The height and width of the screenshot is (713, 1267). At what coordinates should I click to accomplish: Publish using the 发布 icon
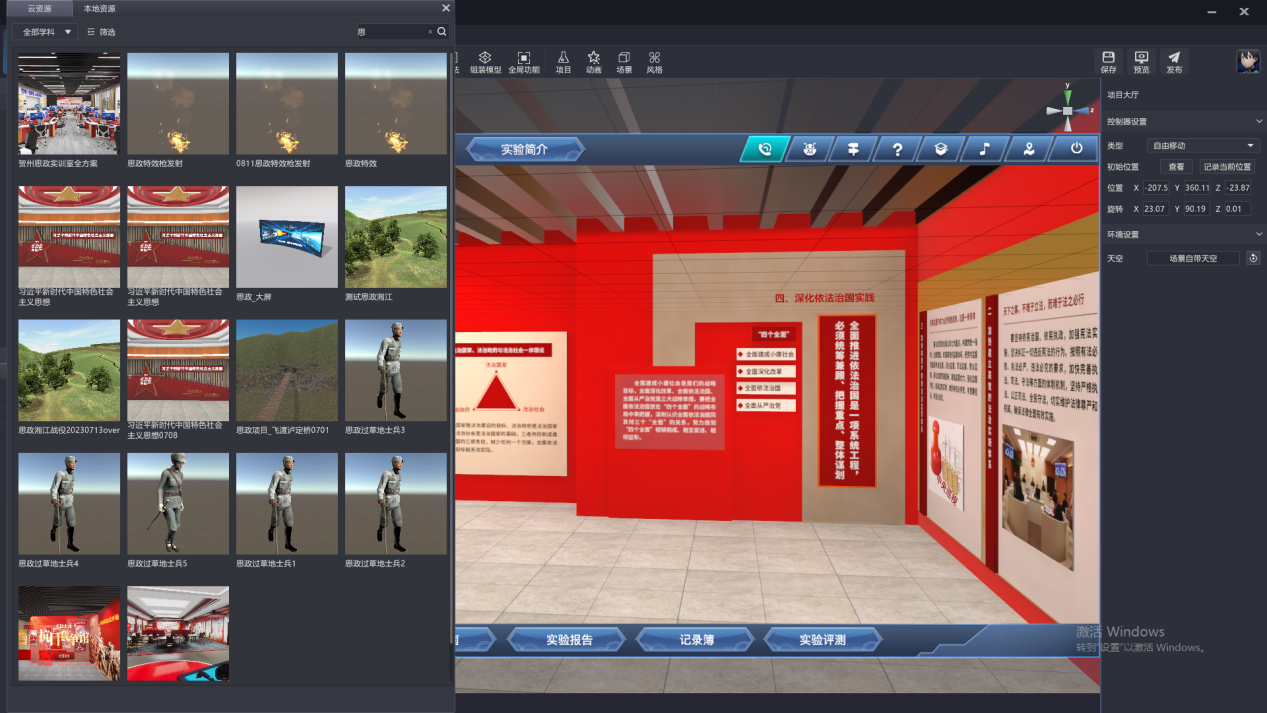tap(1174, 58)
